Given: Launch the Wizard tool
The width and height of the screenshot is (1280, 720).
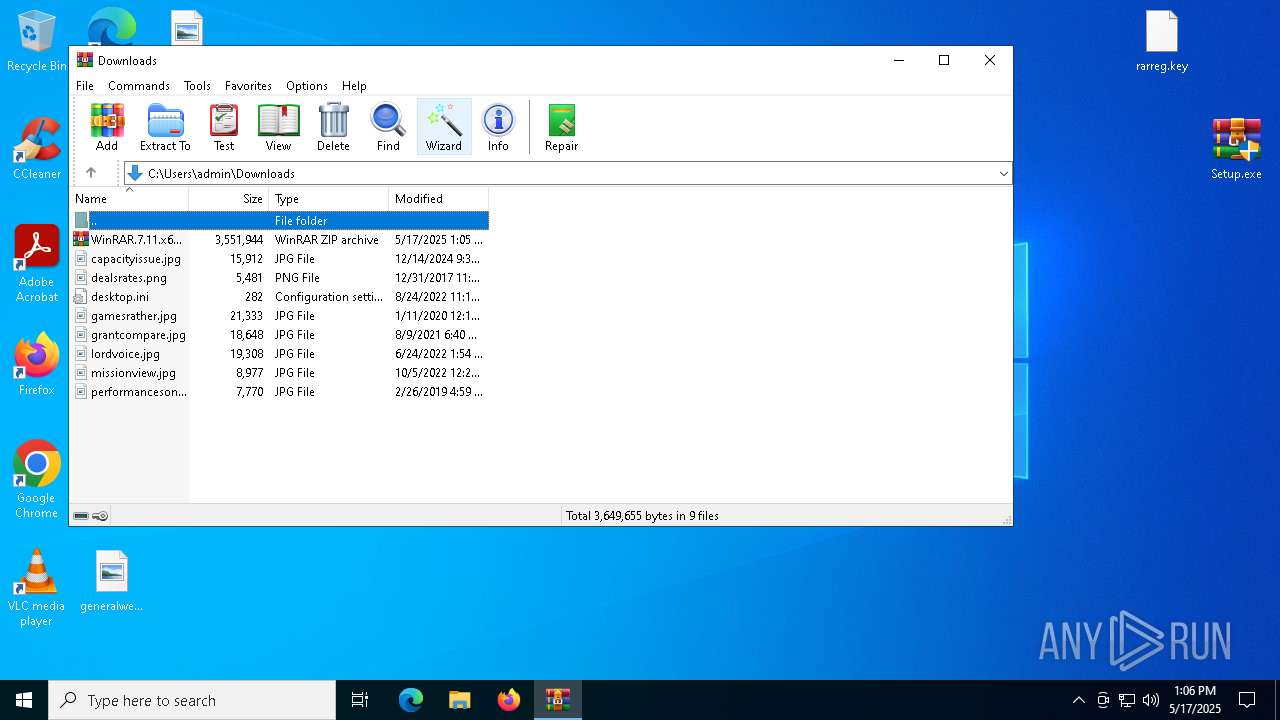Looking at the screenshot, I should (444, 127).
